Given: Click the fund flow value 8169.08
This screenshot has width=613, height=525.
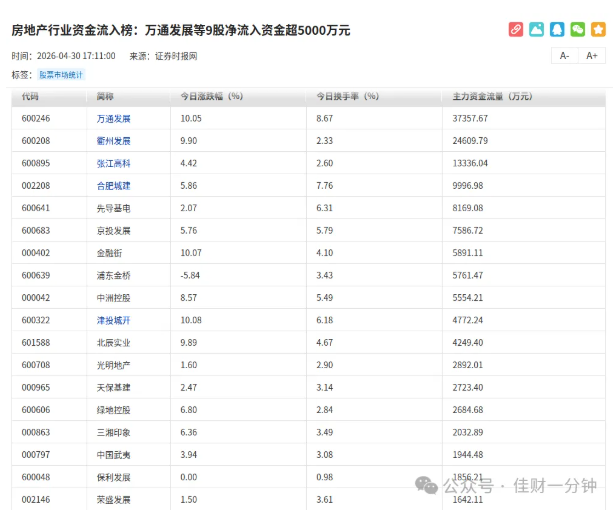Looking at the screenshot, I should (468, 208).
